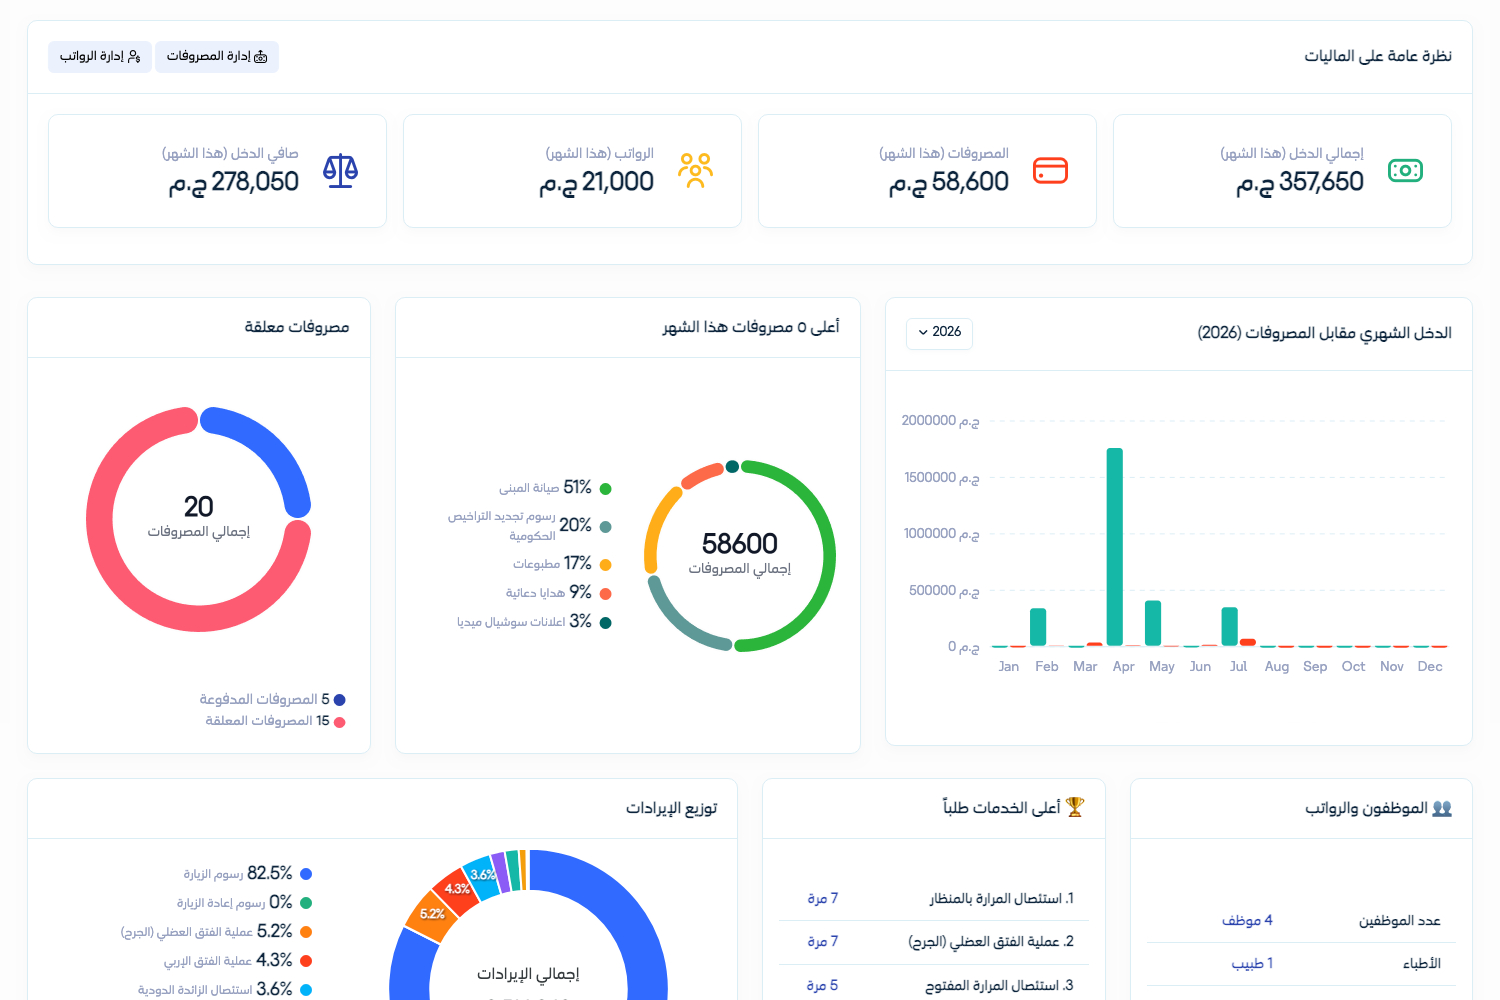The height and width of the screenshot is (1000, 1500).
Task: Expand the 2026 year dropdown
Action: pyautogui.click(x=939, y=332)
